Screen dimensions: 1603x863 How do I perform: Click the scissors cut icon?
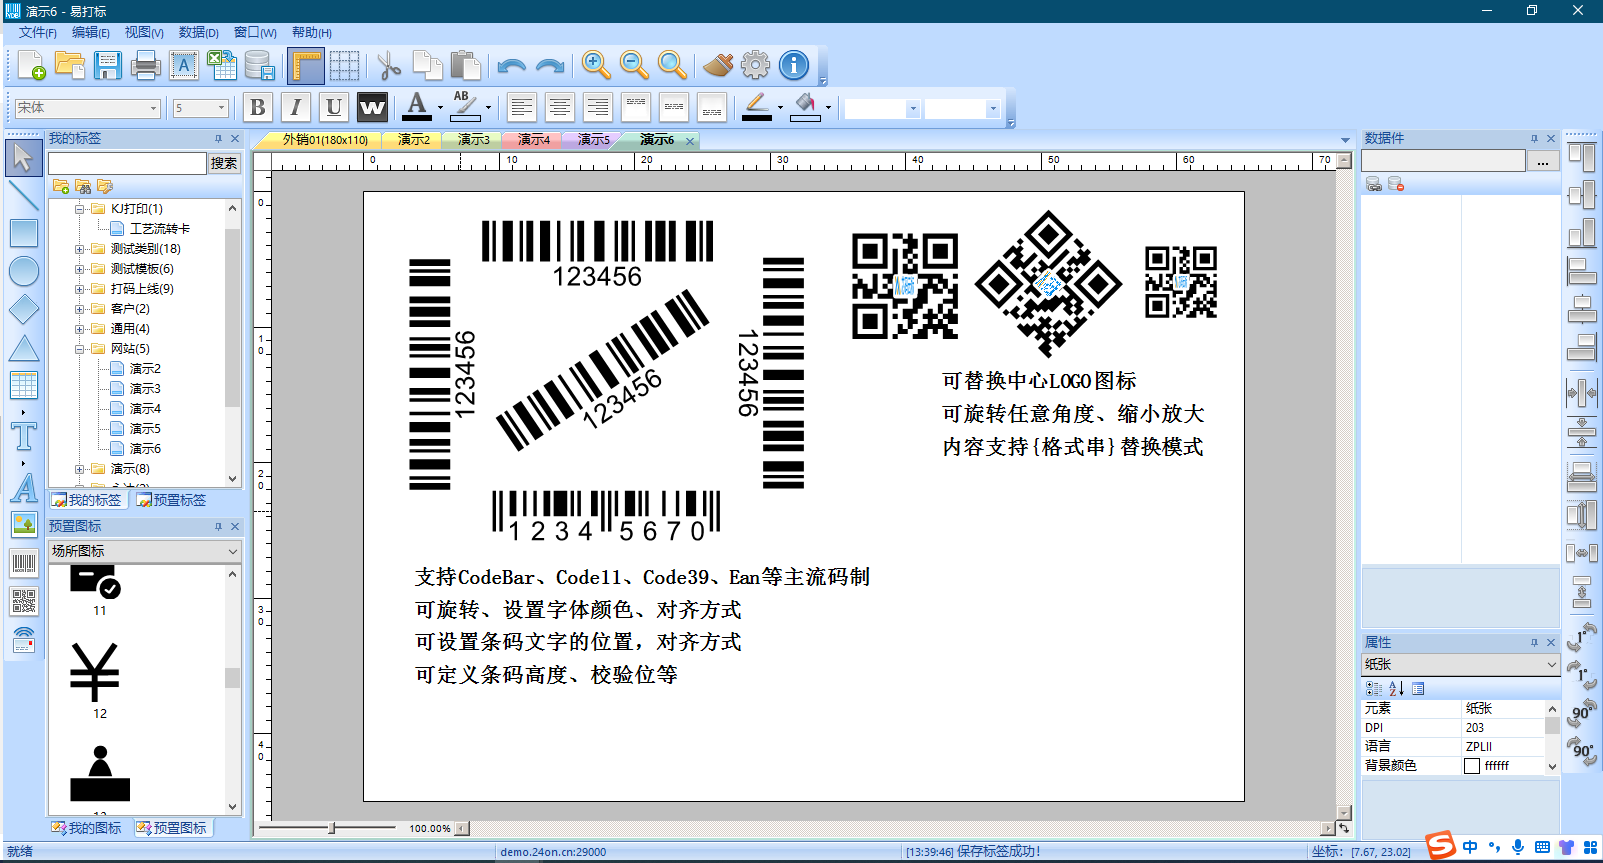389,66
